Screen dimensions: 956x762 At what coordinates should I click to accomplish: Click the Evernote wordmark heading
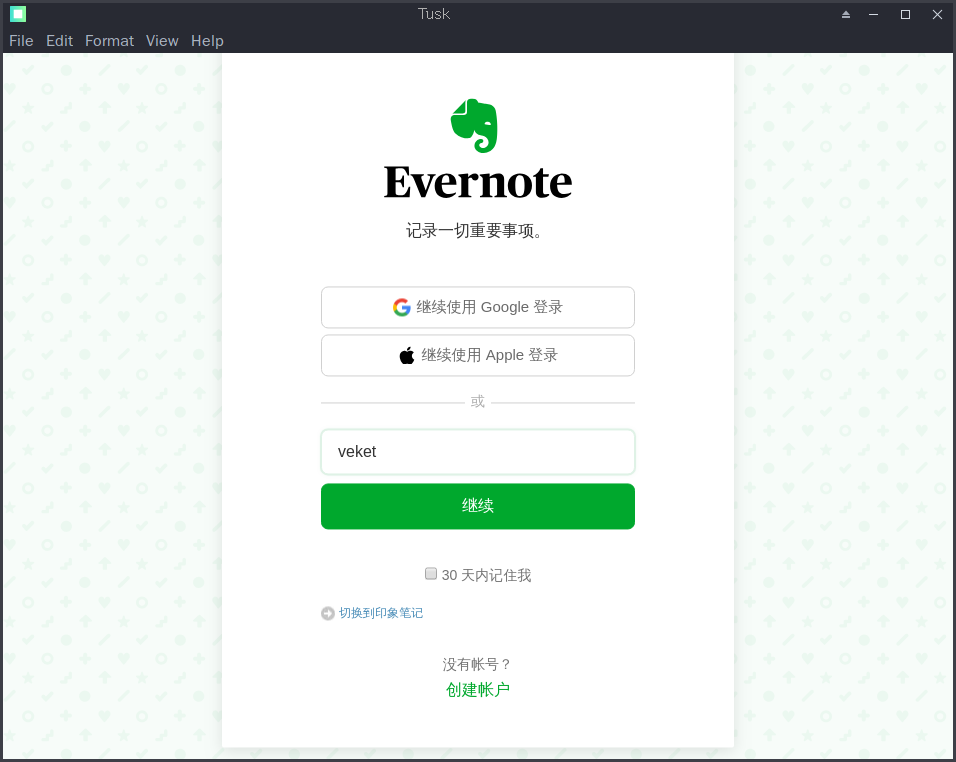478,182
